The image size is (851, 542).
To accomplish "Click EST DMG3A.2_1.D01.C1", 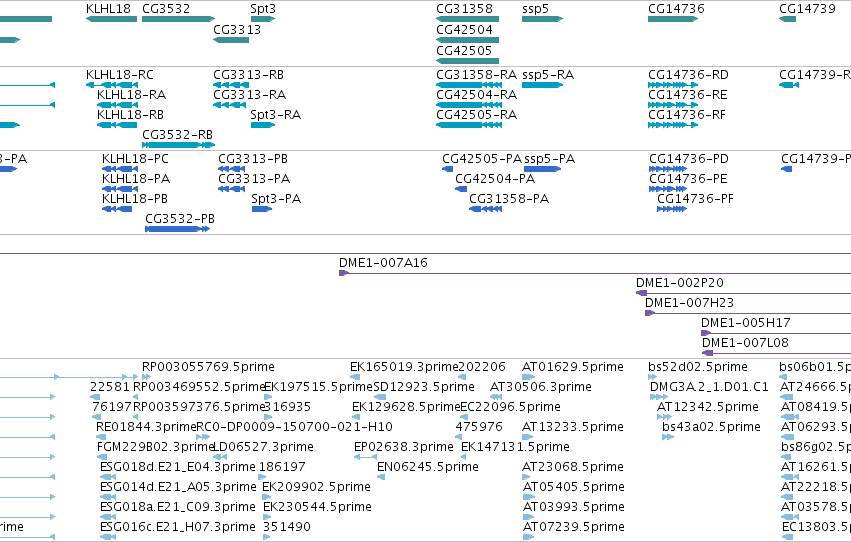I will (659, 397).
